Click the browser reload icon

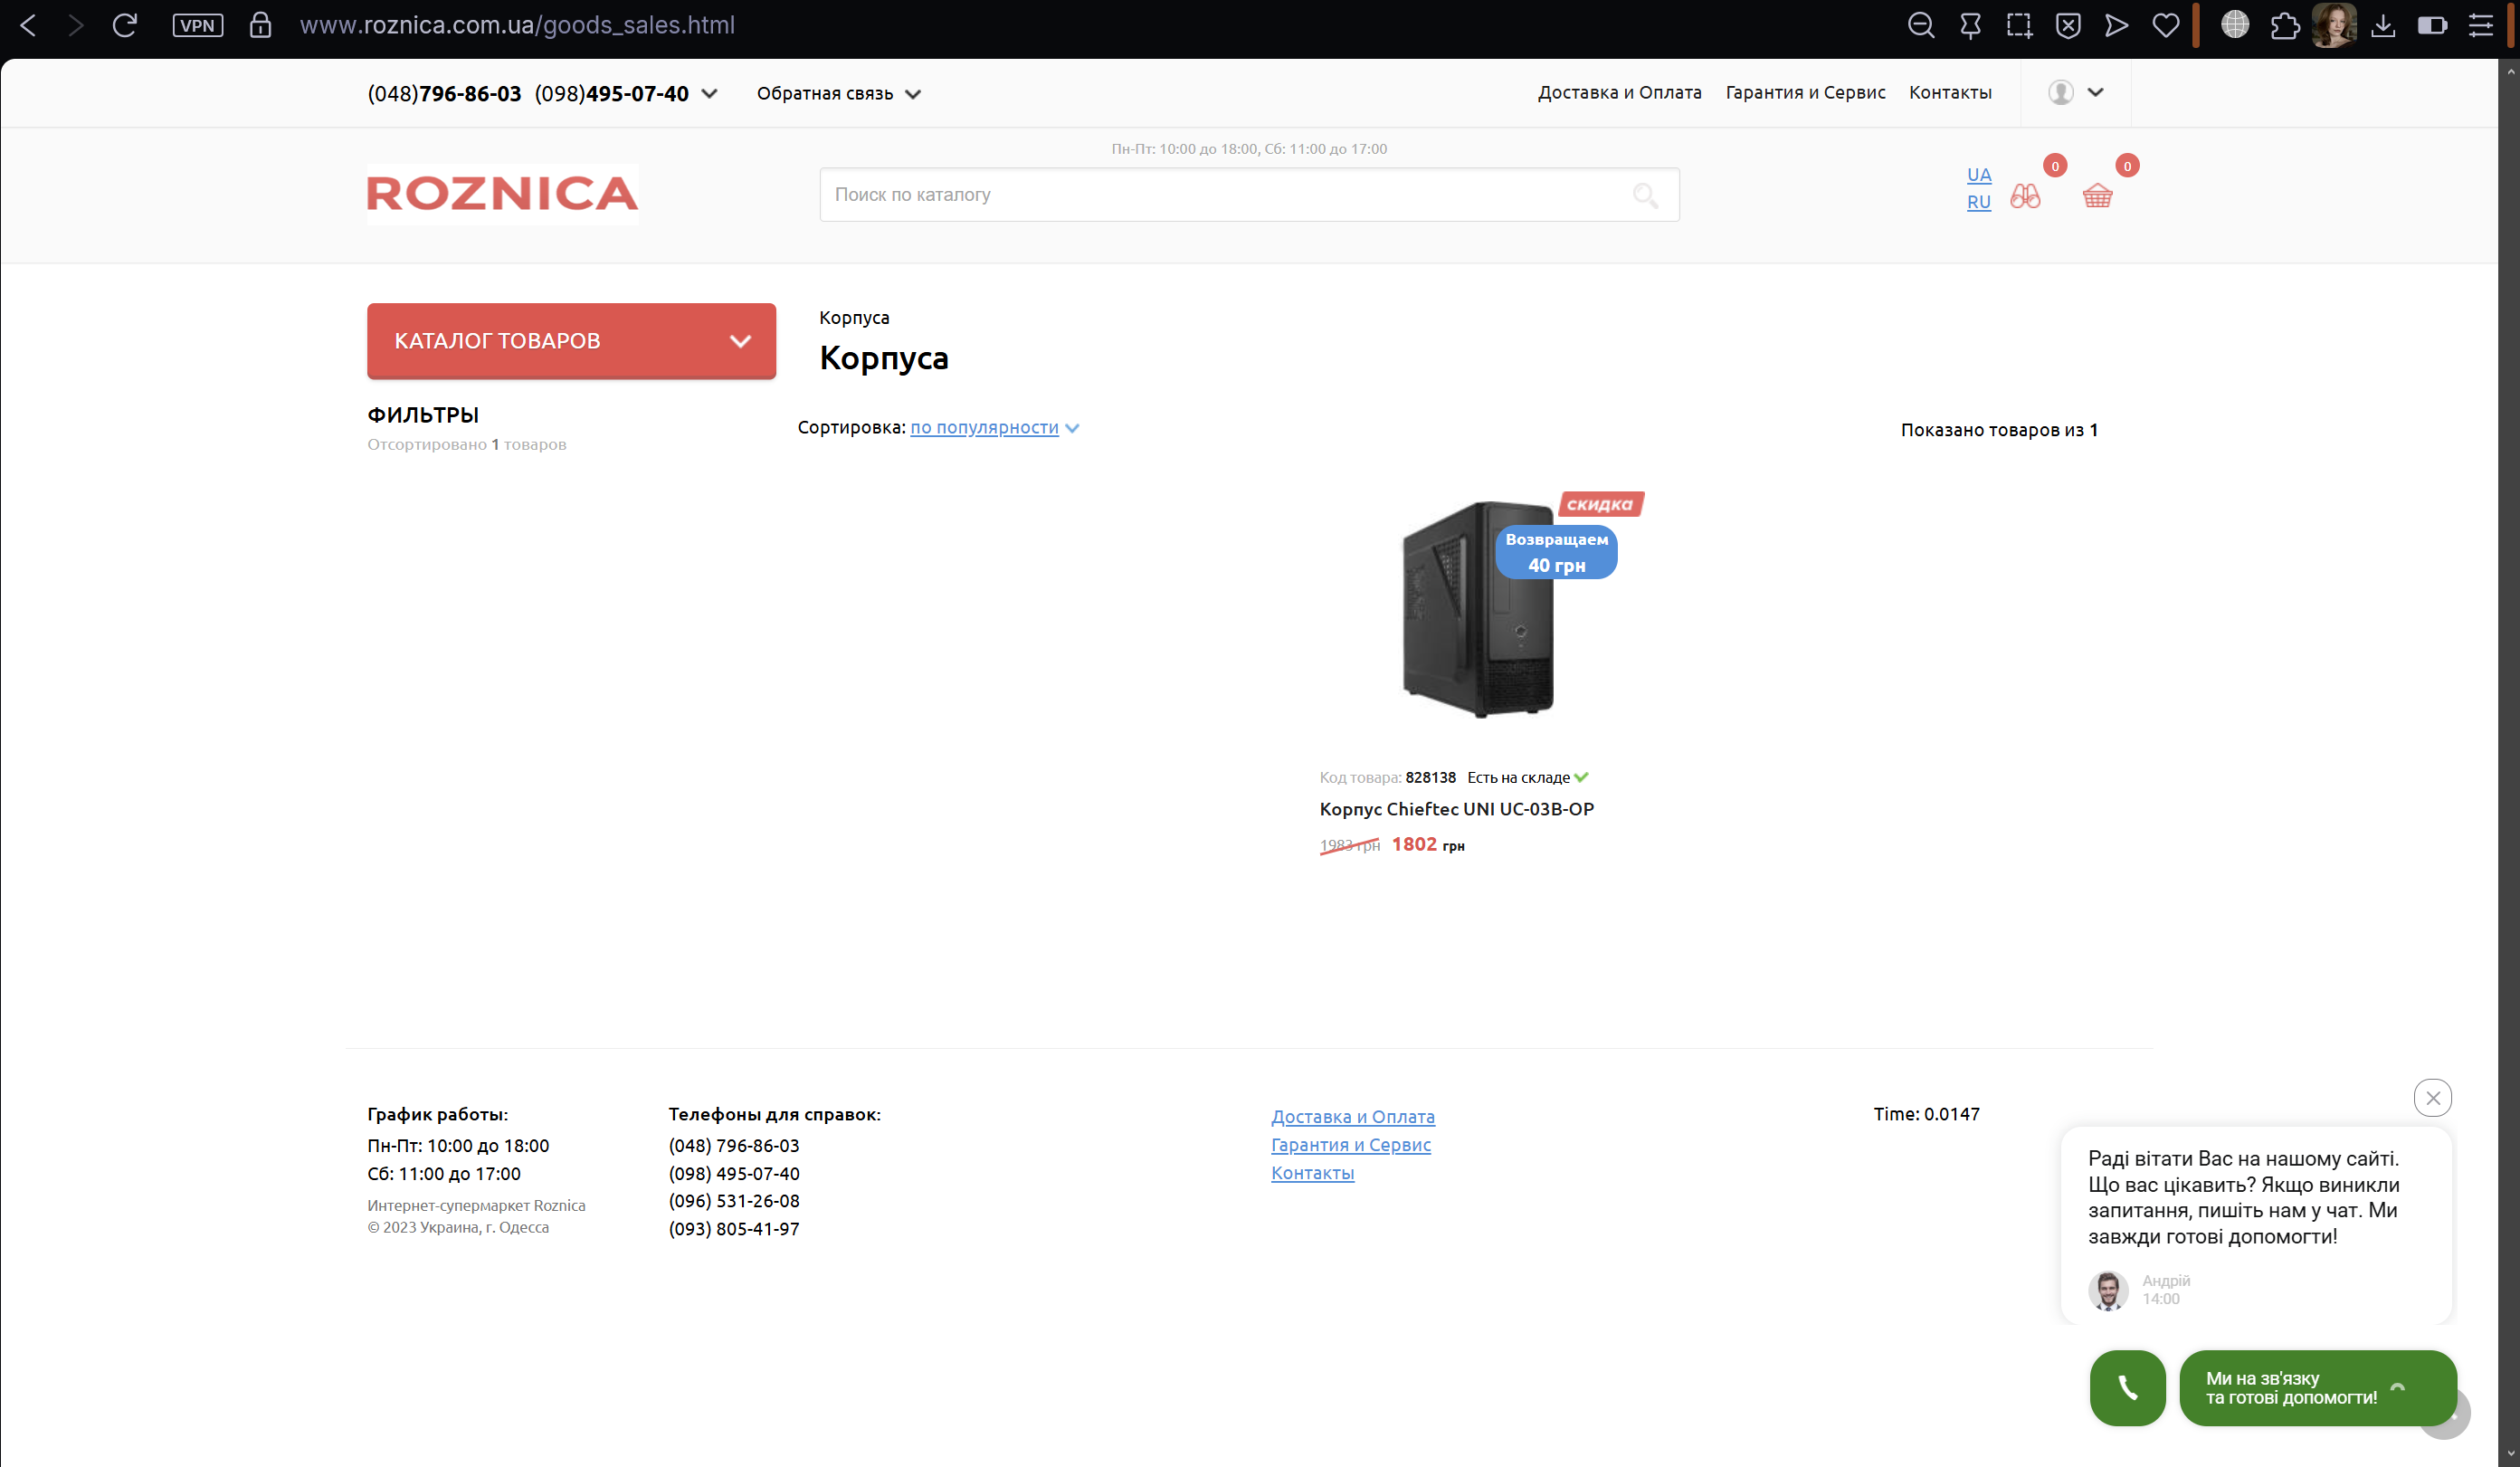124,25
